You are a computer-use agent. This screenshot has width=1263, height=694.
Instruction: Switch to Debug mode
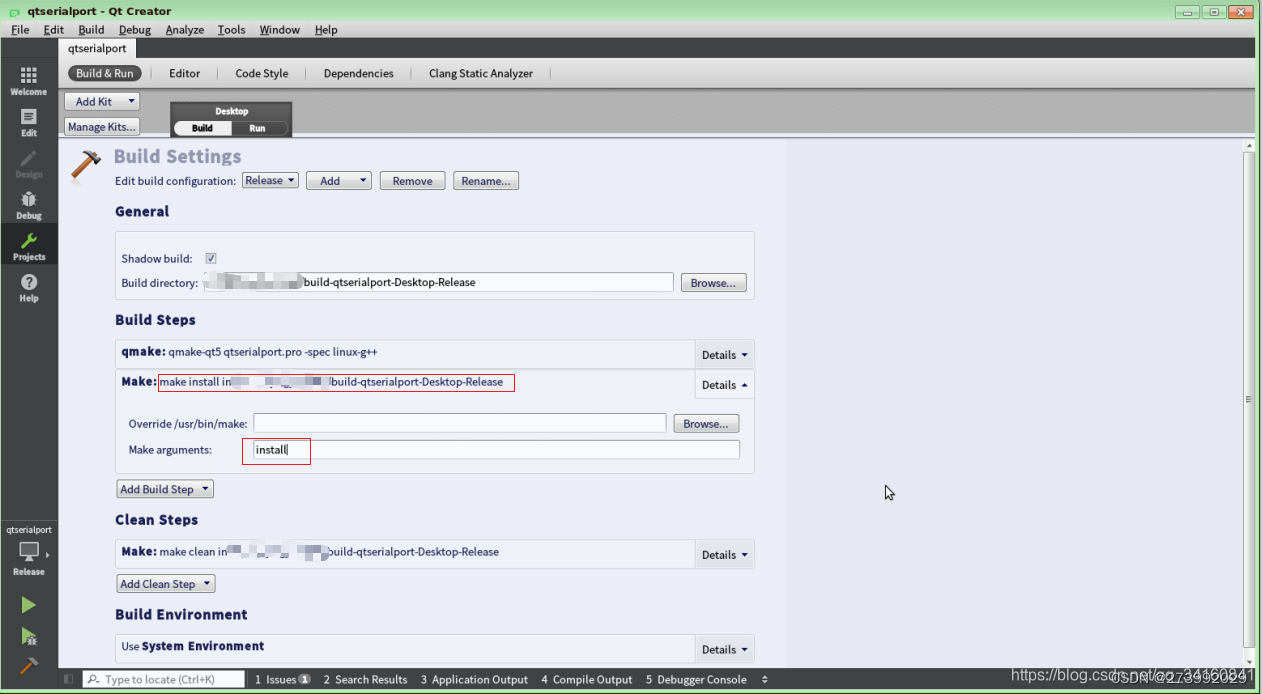(x=29, y=205)
